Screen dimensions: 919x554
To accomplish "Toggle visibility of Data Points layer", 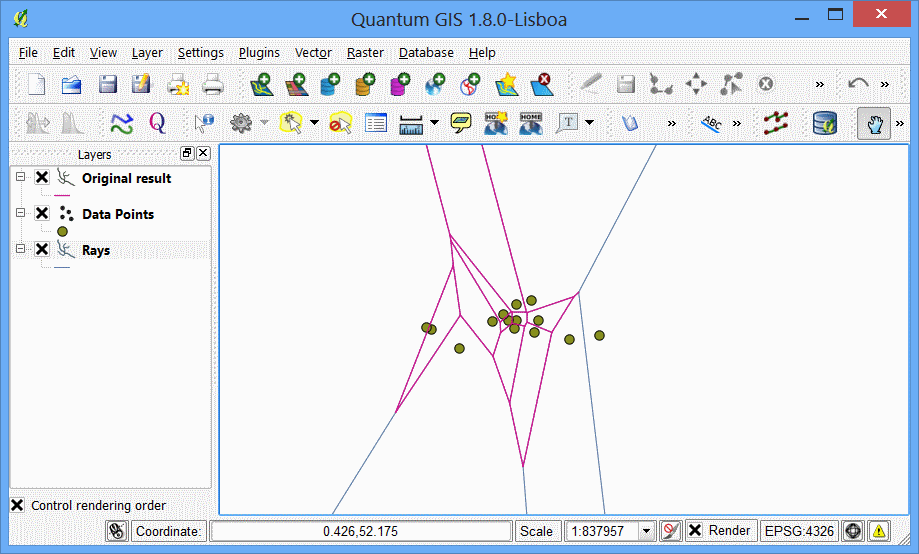I will click(42, 213).
